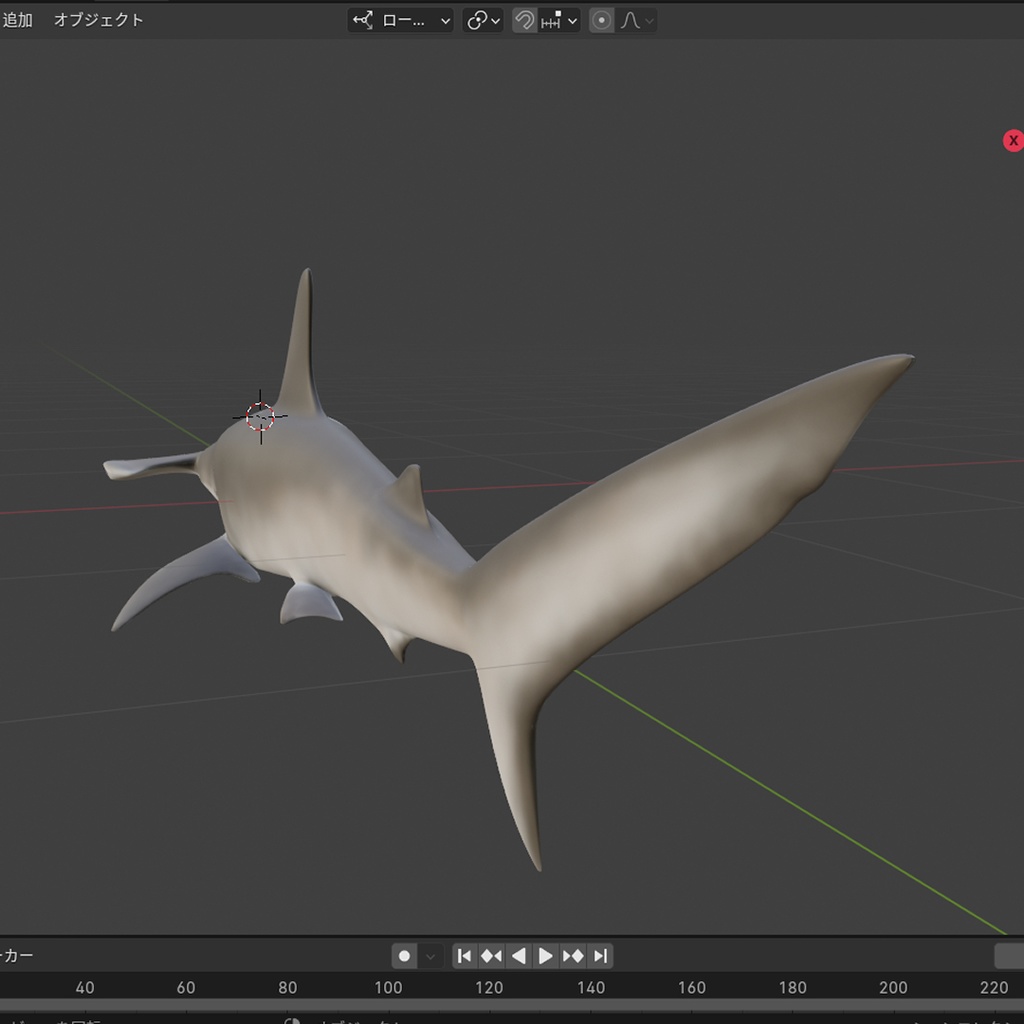Click the transform pivot point icon
The height and width of the screenshot is (1024, 1024).
(x=475, y=20)
